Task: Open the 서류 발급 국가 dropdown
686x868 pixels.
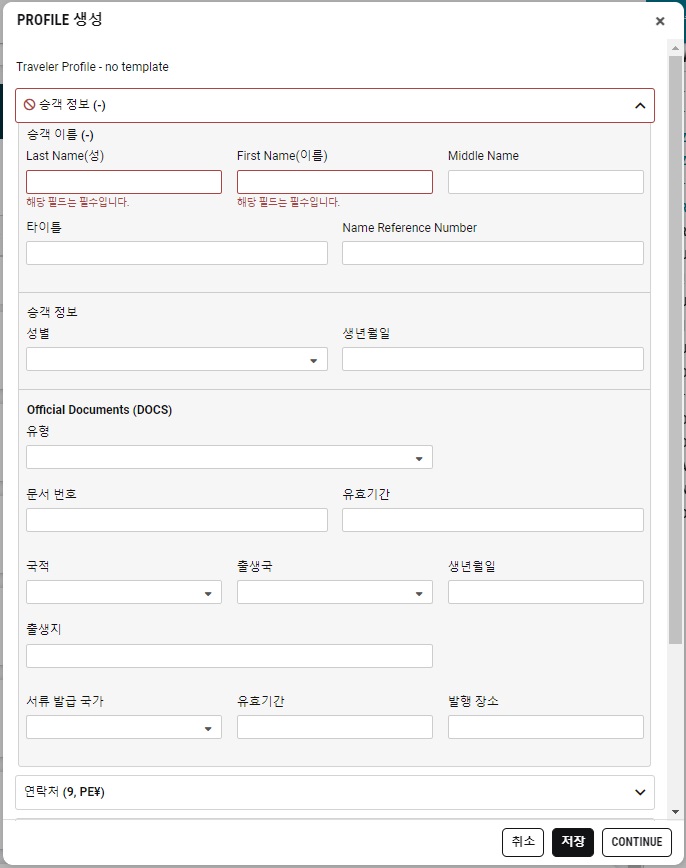Action: (x=124, y=727)
